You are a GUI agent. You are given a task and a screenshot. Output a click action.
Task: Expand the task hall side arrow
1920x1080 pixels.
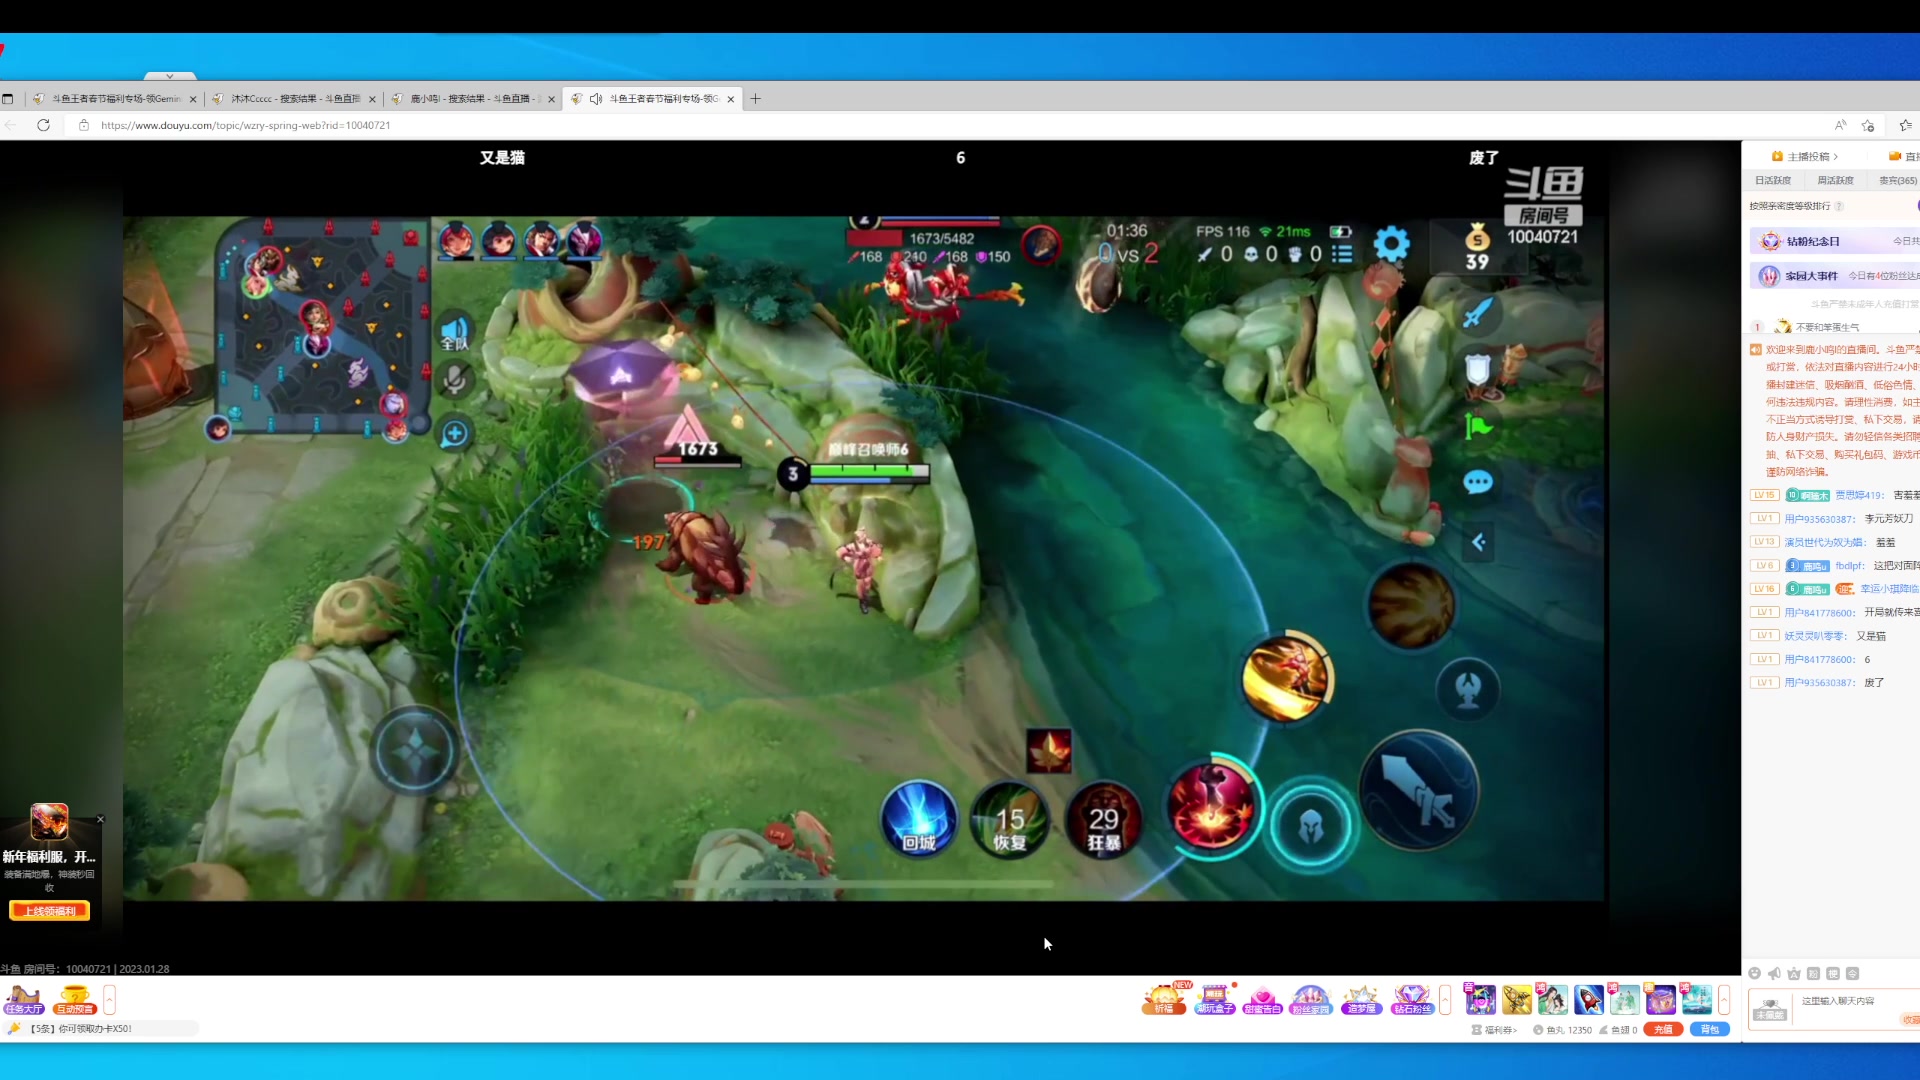(x=110, y=999)
